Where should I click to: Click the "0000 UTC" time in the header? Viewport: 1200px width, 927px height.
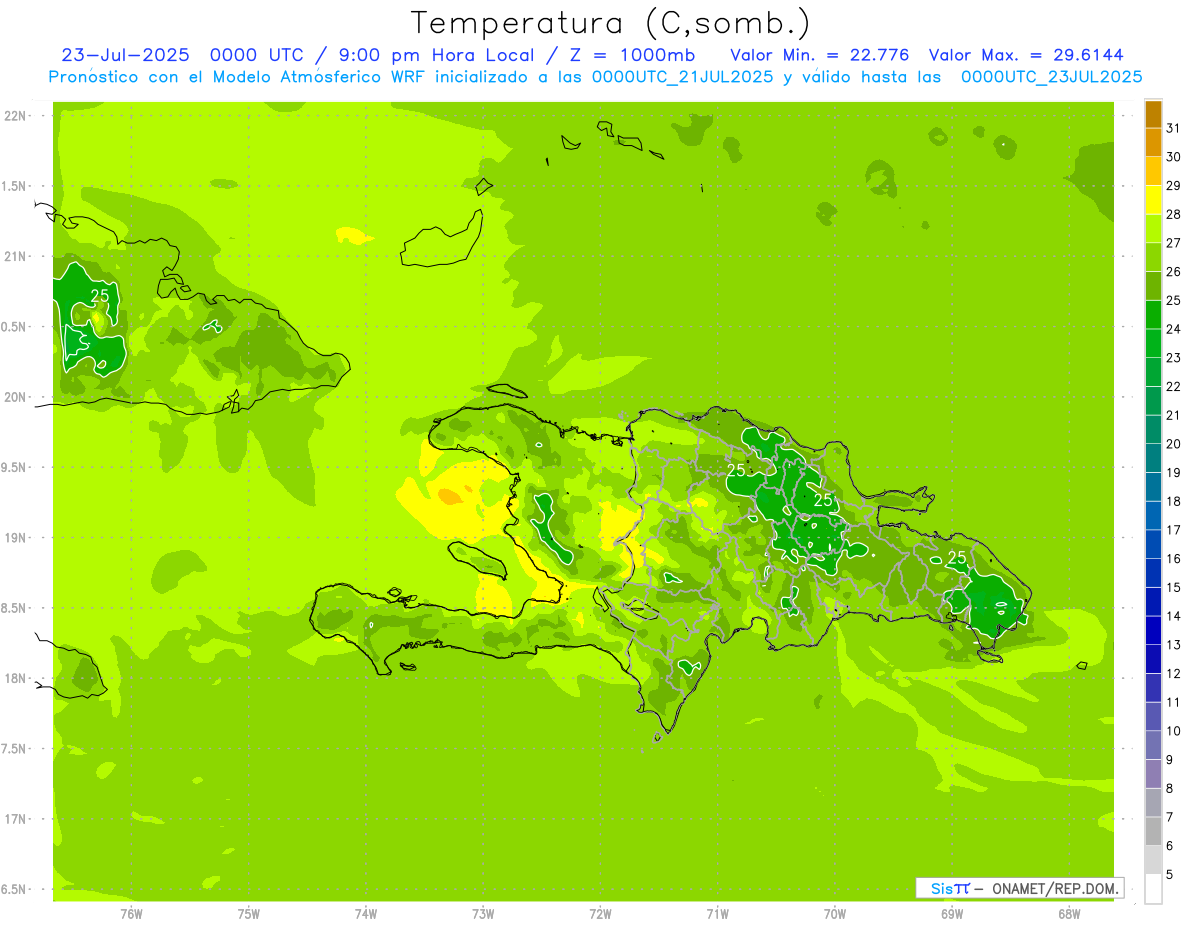coord(255,55)
